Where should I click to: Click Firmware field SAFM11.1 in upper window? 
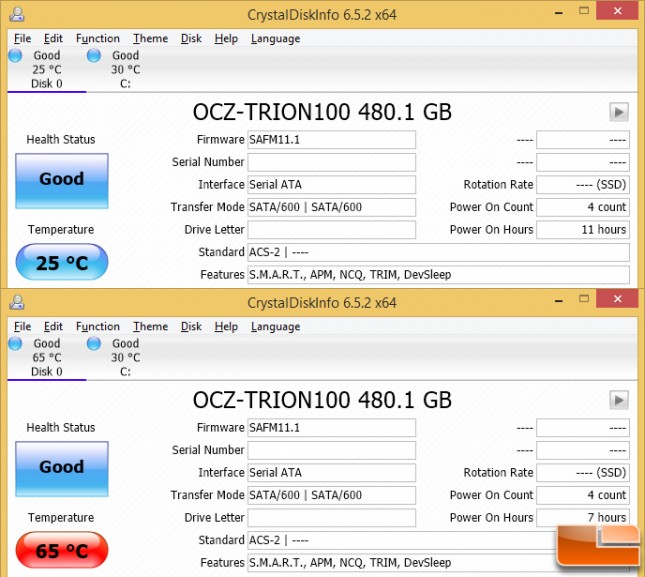pyautogui.click(x=332, y=140)
